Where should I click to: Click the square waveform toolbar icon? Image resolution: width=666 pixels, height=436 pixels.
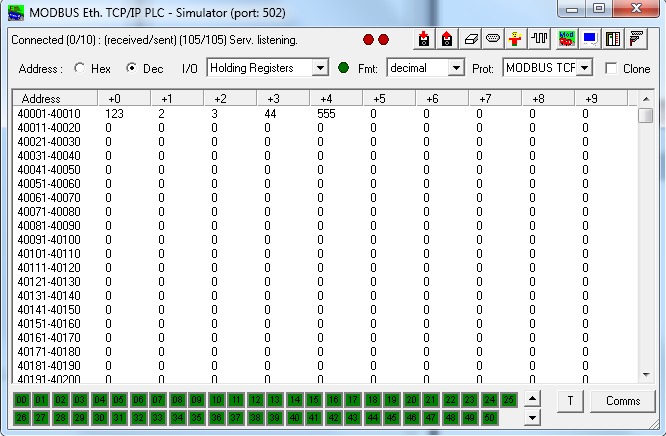[539, 39]
